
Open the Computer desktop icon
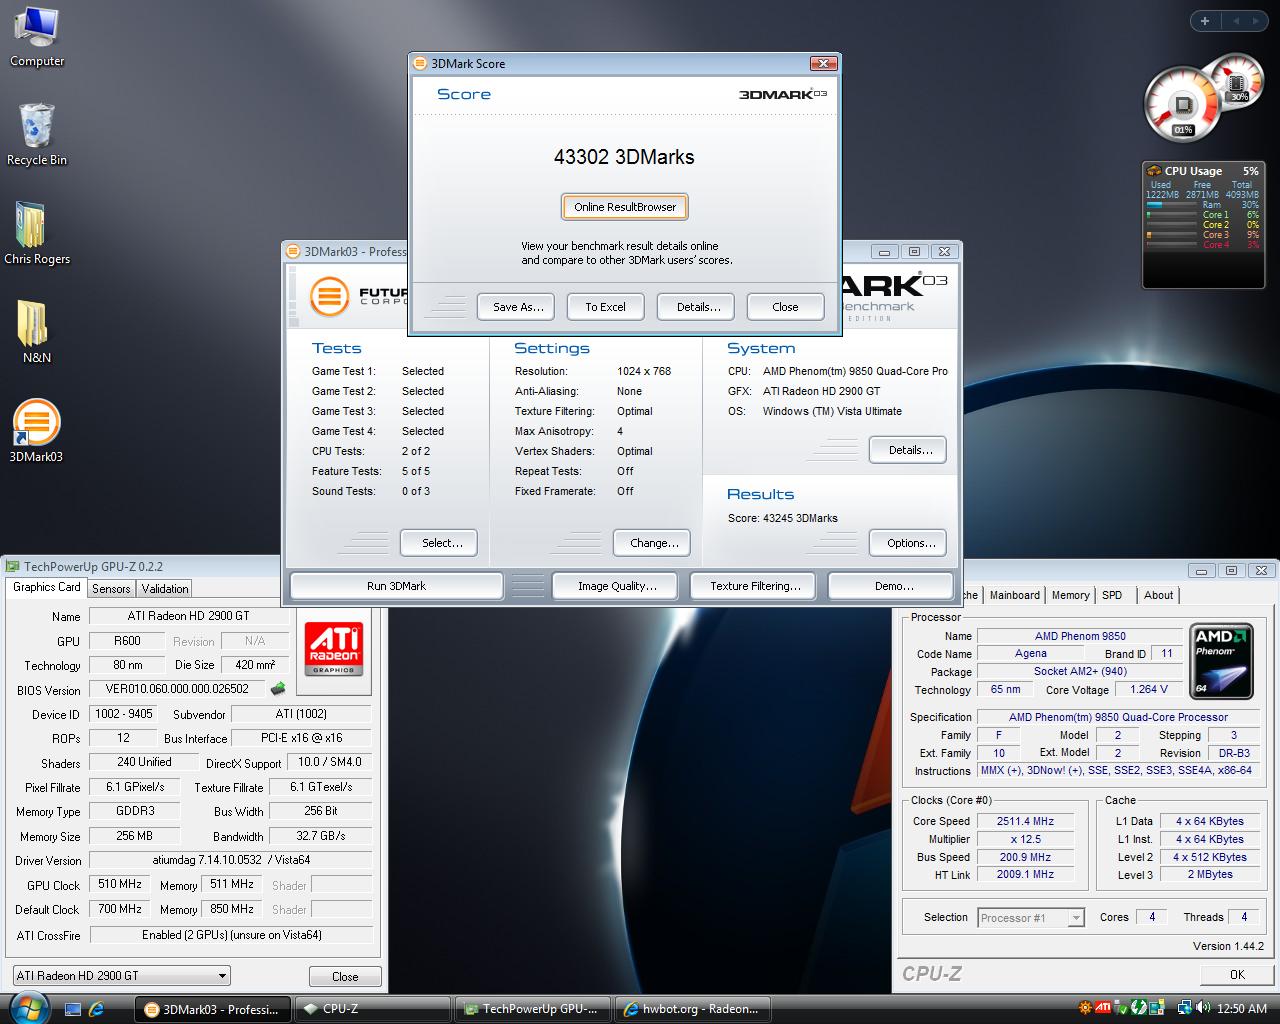(37, 35)
